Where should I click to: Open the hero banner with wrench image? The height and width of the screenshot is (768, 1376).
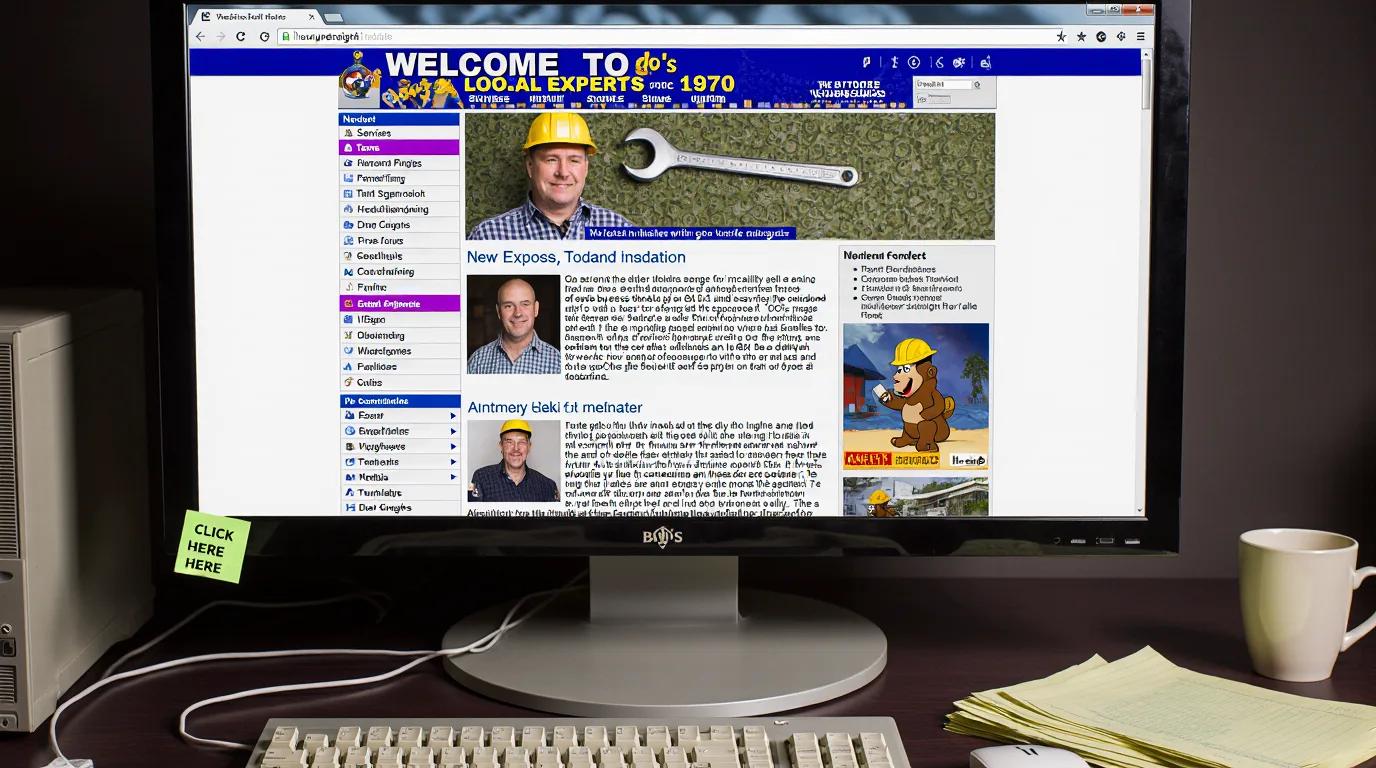coord(730,176)
